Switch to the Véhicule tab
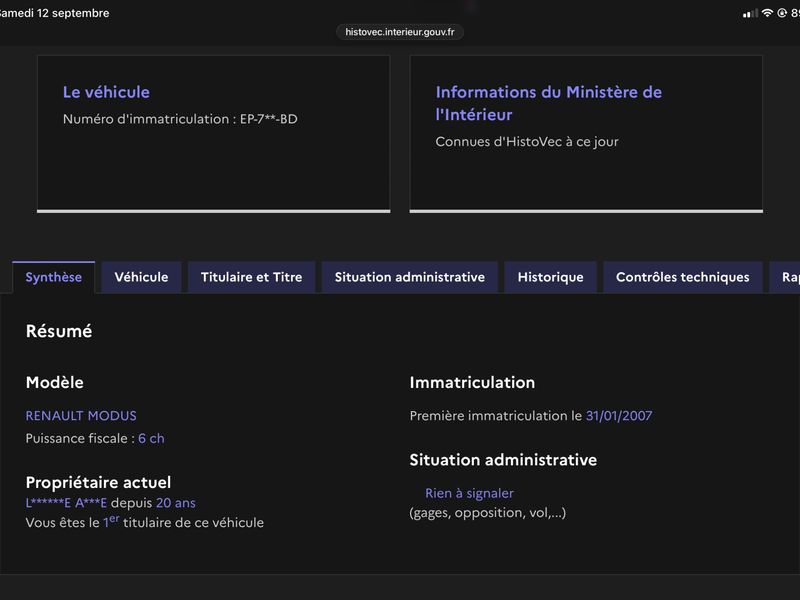800x600 pixels. 141,277
